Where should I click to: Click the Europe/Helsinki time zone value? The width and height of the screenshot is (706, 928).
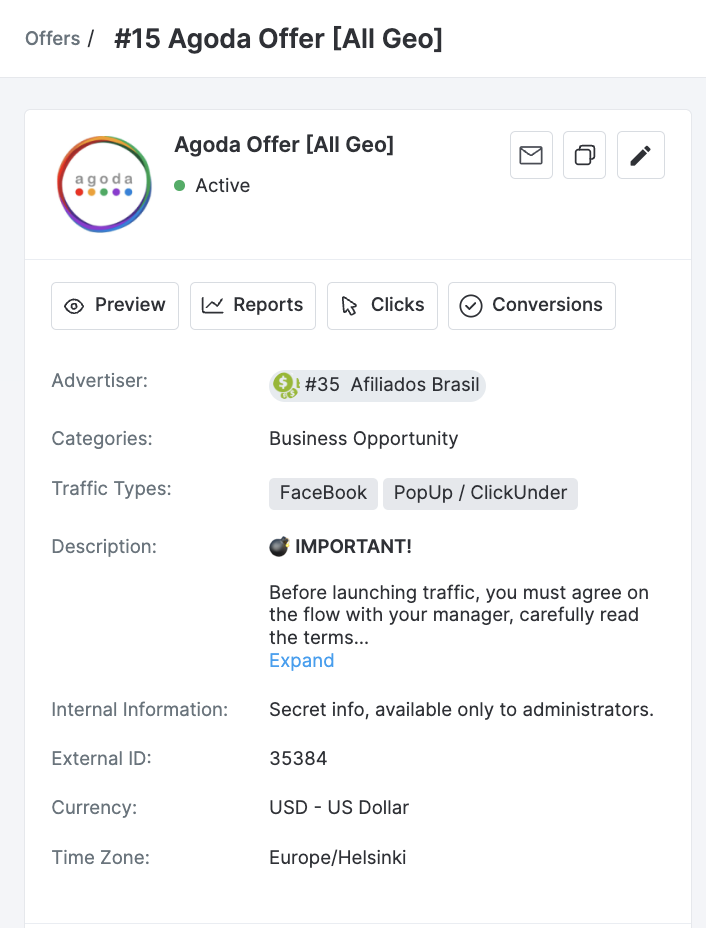pyautogui.click(x=338, y=858)
